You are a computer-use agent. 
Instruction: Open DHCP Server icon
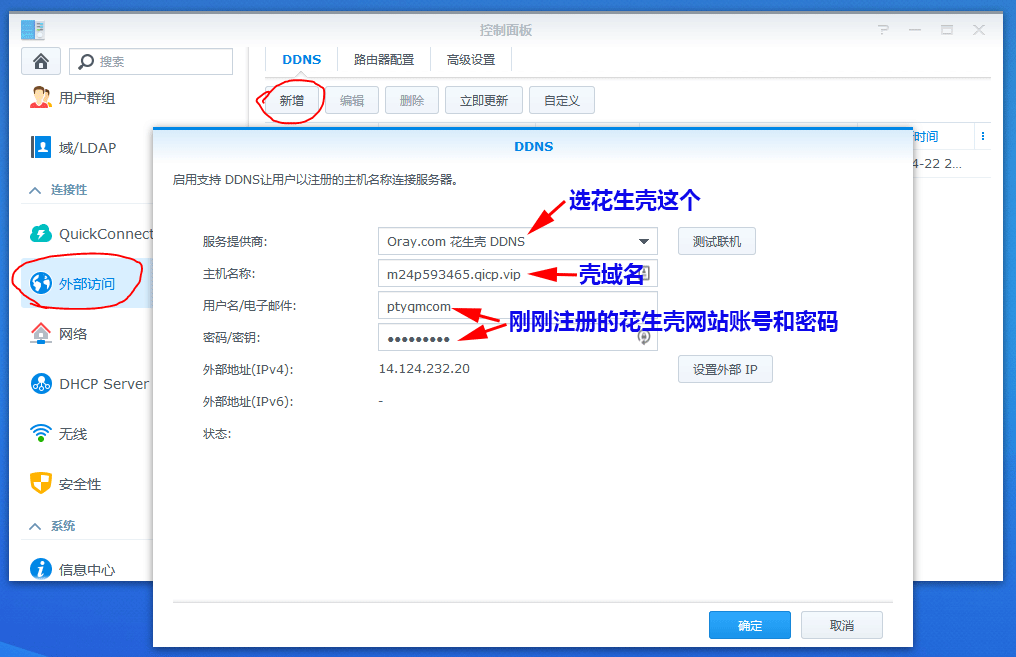pos(41,384)
